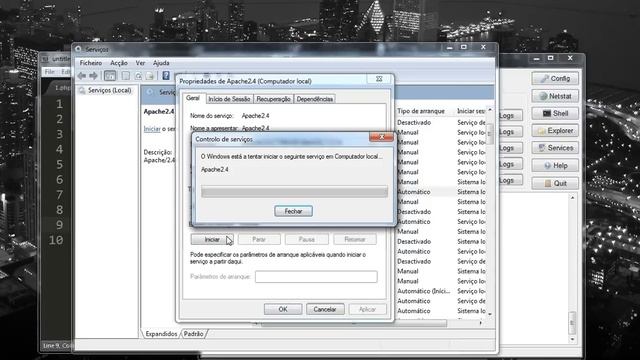
Task: Click the service start progress bar
Action: (294, 191)
